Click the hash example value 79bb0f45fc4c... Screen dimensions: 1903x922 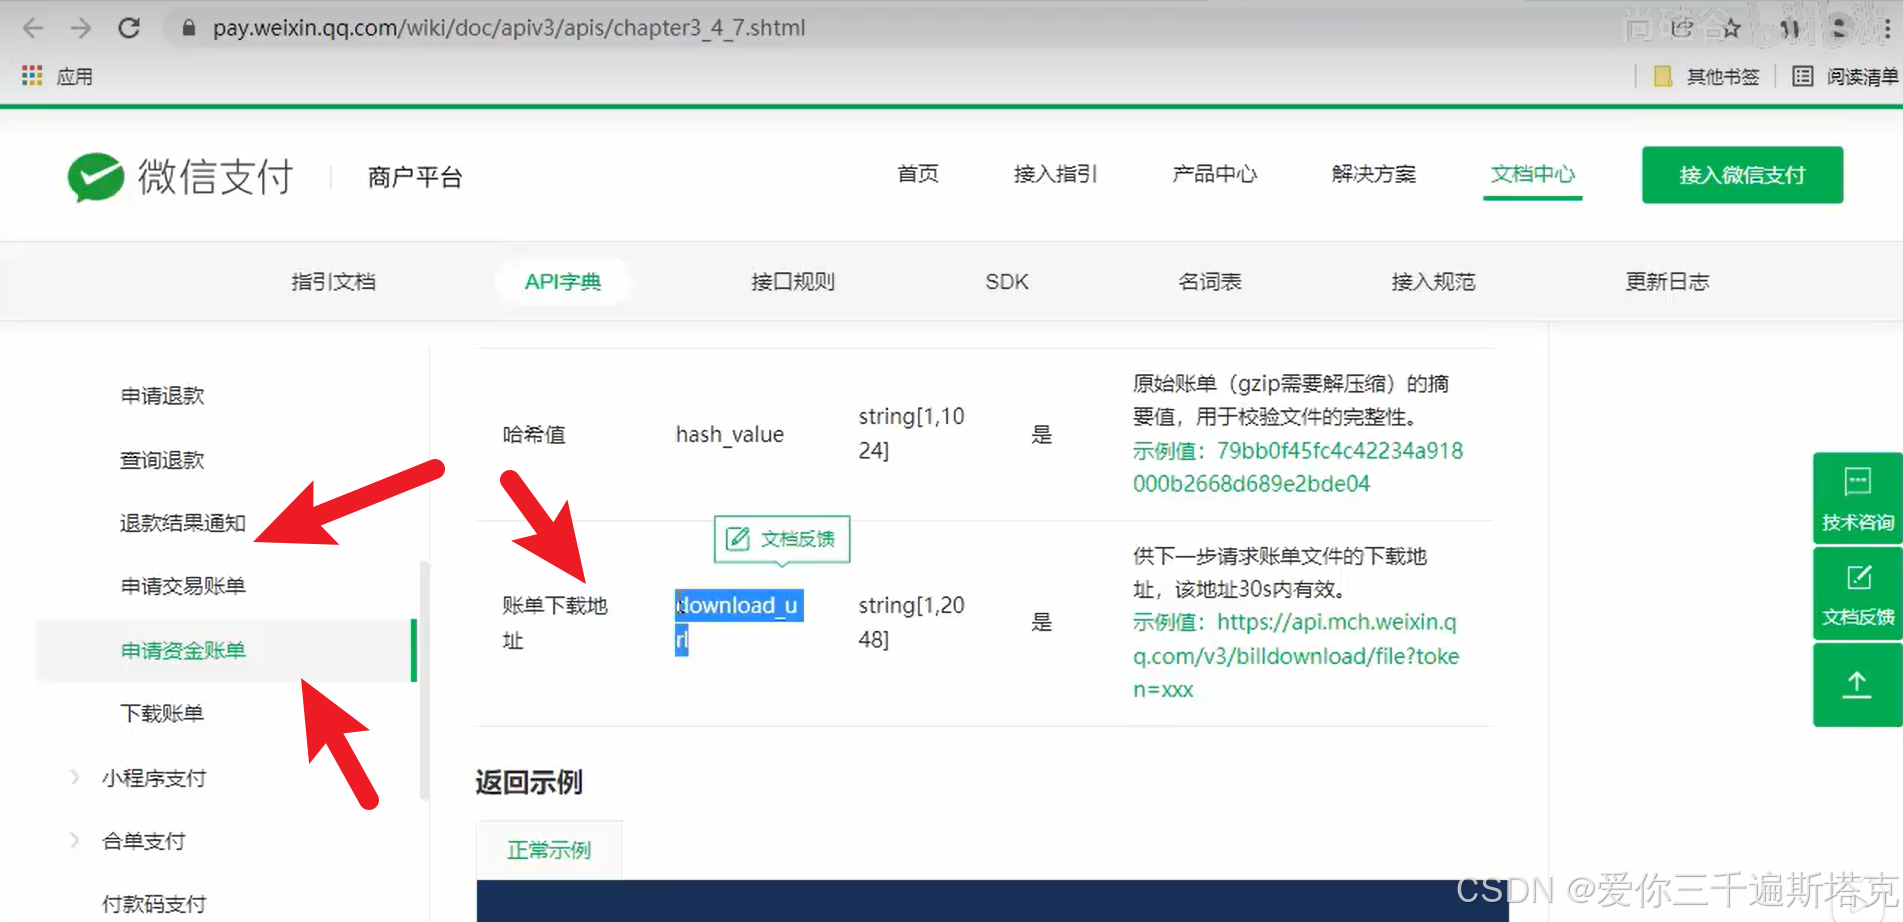(1298, 467)
